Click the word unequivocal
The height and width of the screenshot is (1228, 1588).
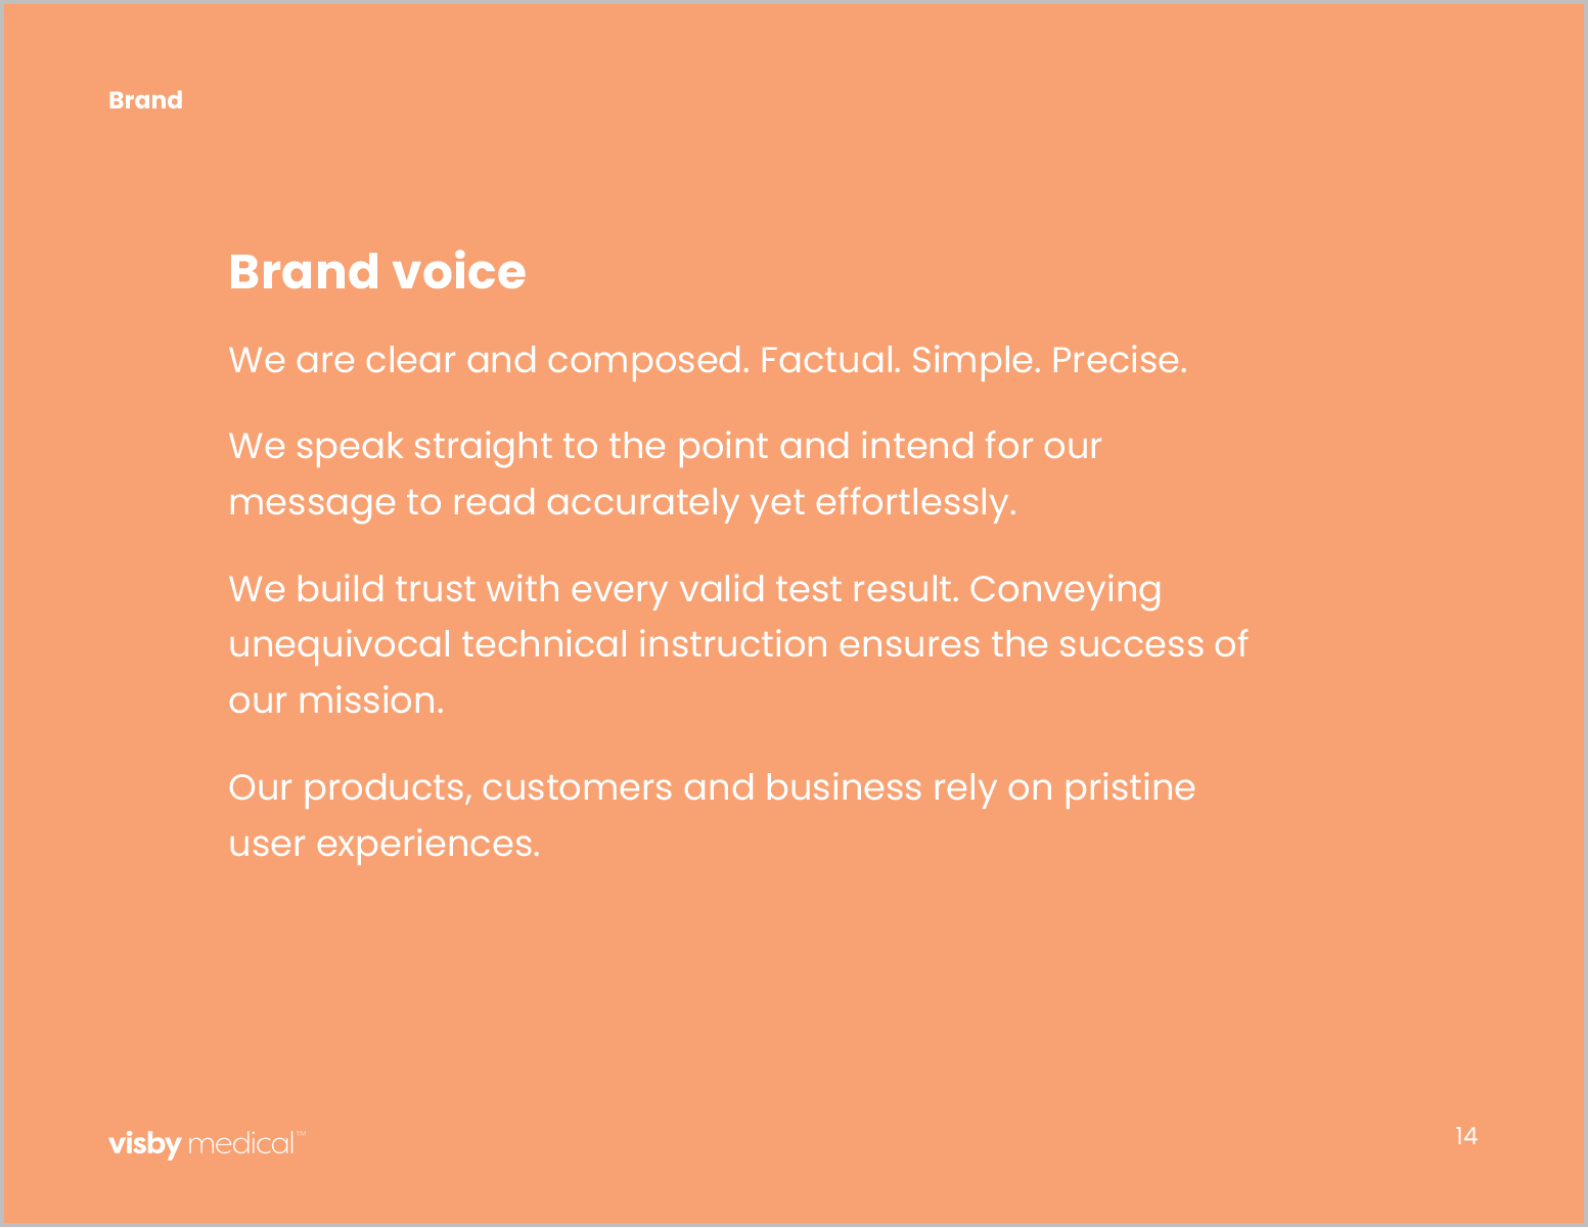[x=340, y=645]
